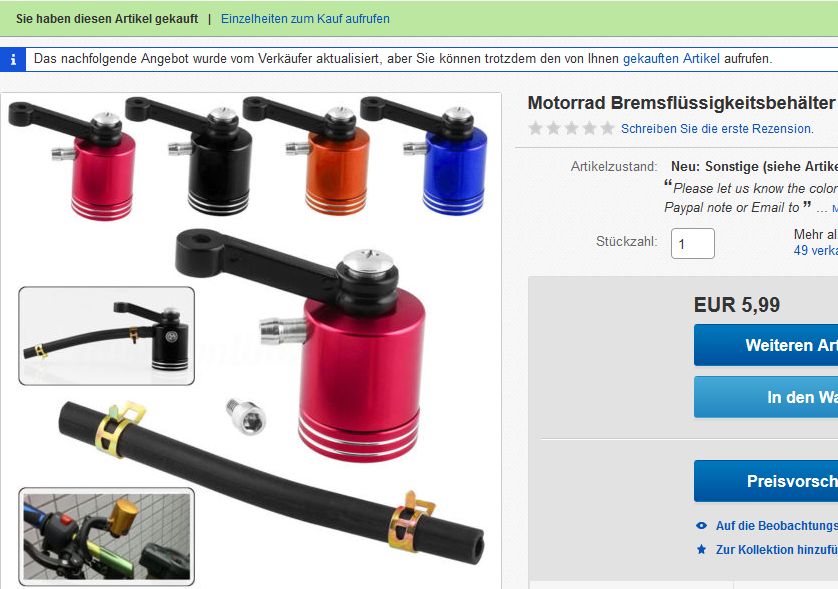Click the fifth rating star
Screen dimensions: 838x589
[x=608, y=128]
